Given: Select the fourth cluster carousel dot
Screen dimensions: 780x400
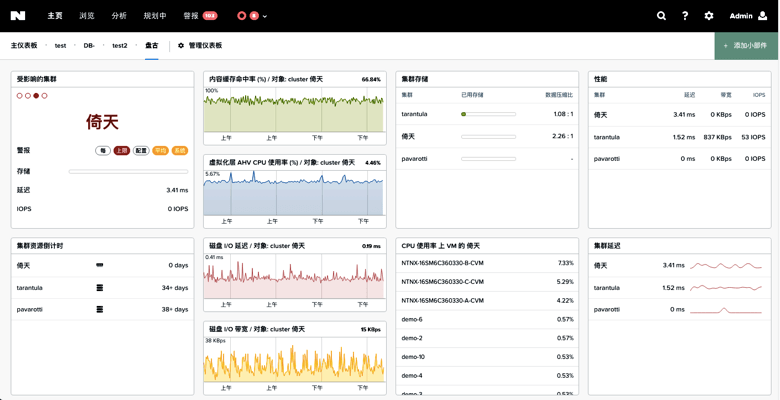Looking at the screenshot, I should 45,96.
